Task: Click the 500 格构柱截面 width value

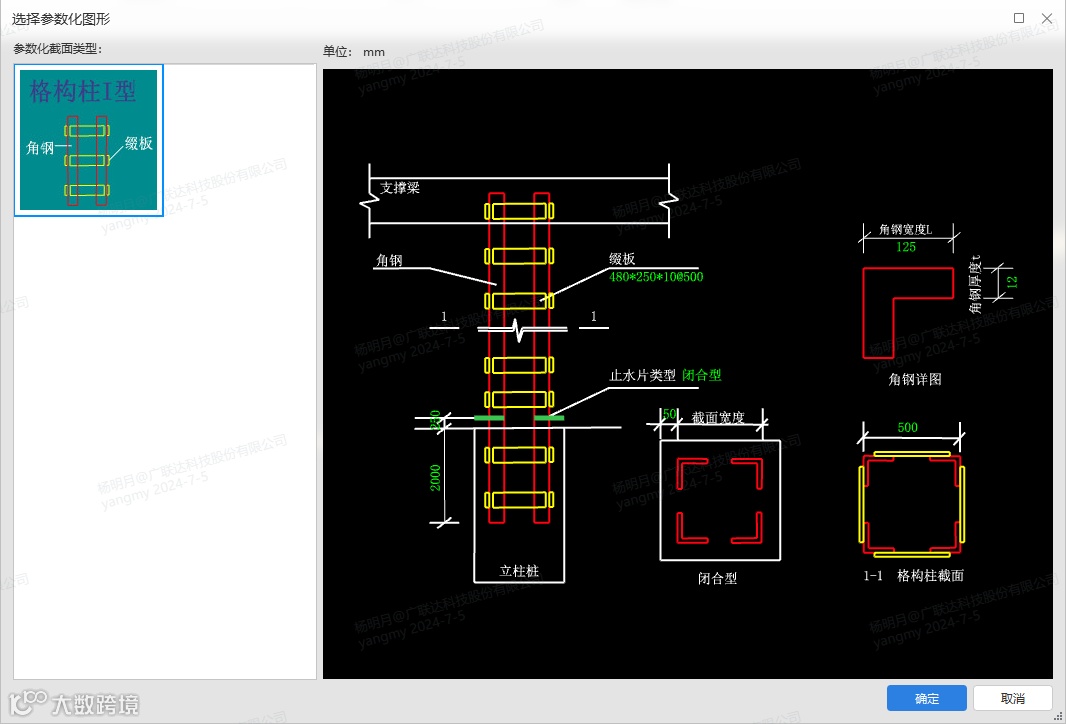Action: pyautogui.click(x=908, y=428)
